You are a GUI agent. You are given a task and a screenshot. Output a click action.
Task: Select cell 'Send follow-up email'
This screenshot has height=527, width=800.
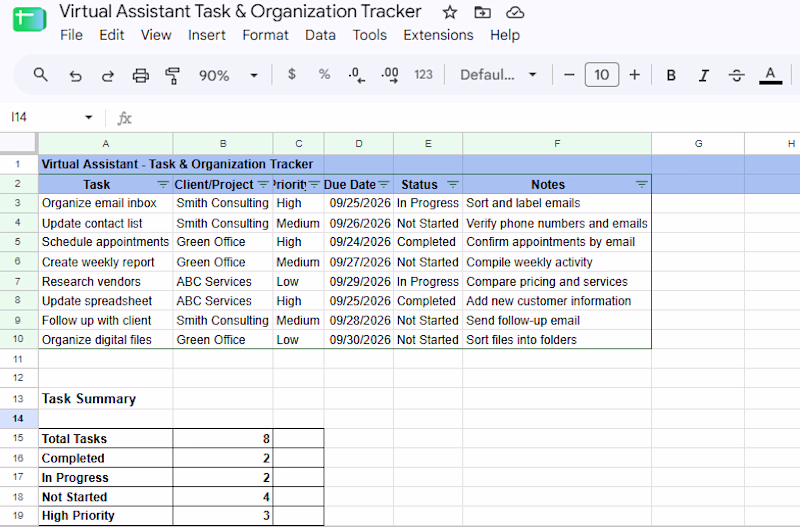click(x=557, y=320)
